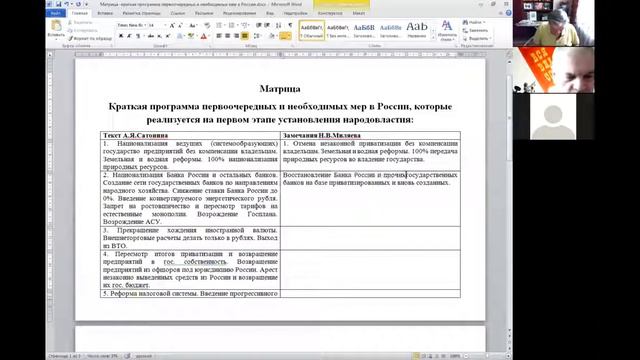Click the Копировать copy command
Viewport: 640px width, 360px height.
(x=82, y=30)
